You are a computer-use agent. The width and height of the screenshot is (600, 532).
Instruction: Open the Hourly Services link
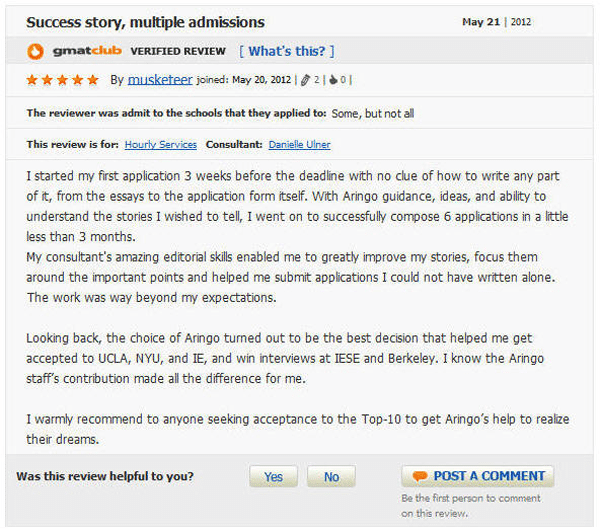[x=161, y=145]
